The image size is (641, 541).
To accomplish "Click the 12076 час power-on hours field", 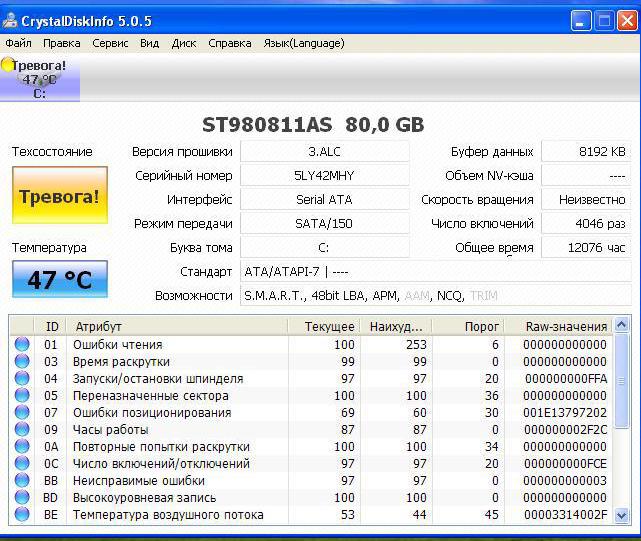I will tap(587, 247).
